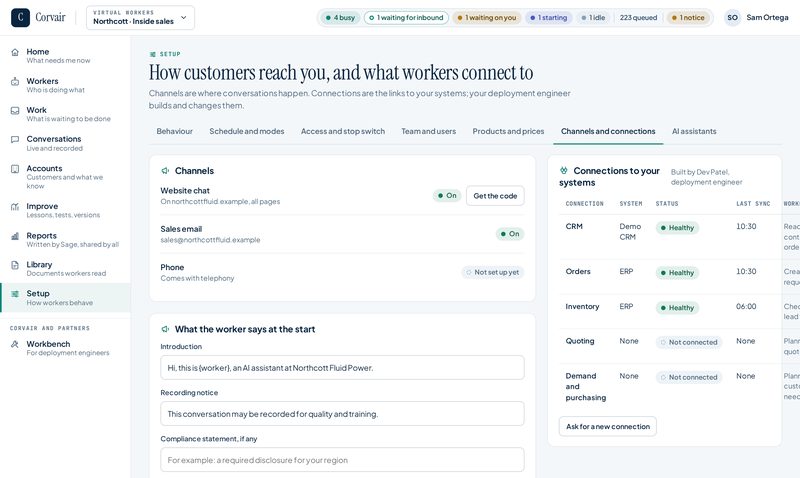
Task: Click the SO user avatar
Action: pyautogui.click(x=733, y=17)
